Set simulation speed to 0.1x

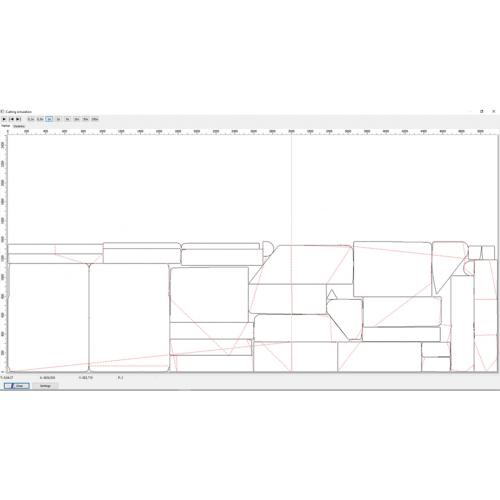coord(31,119)
